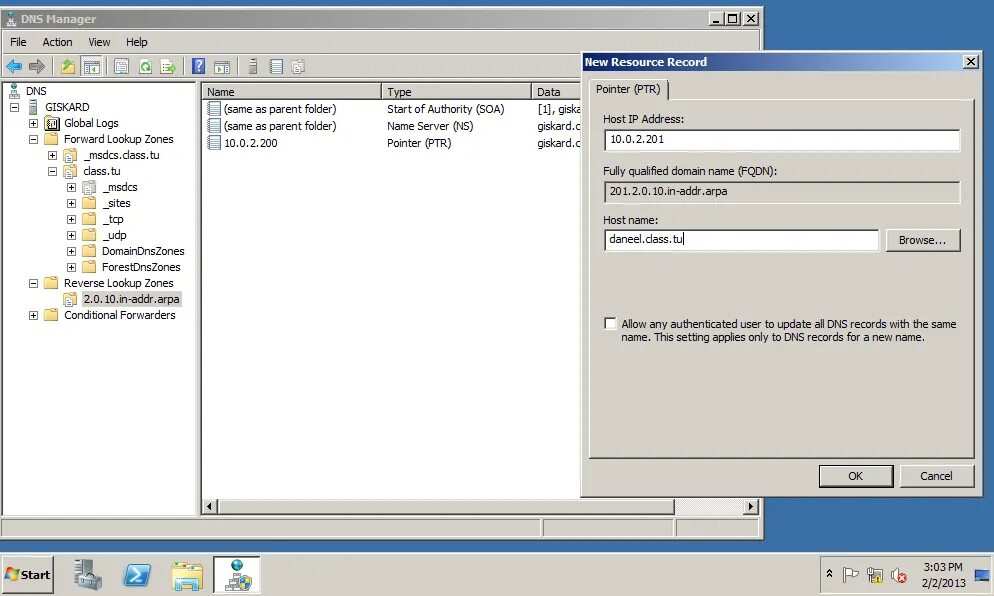Collapse the Reverse Lookup Zones node

[34, 283]
